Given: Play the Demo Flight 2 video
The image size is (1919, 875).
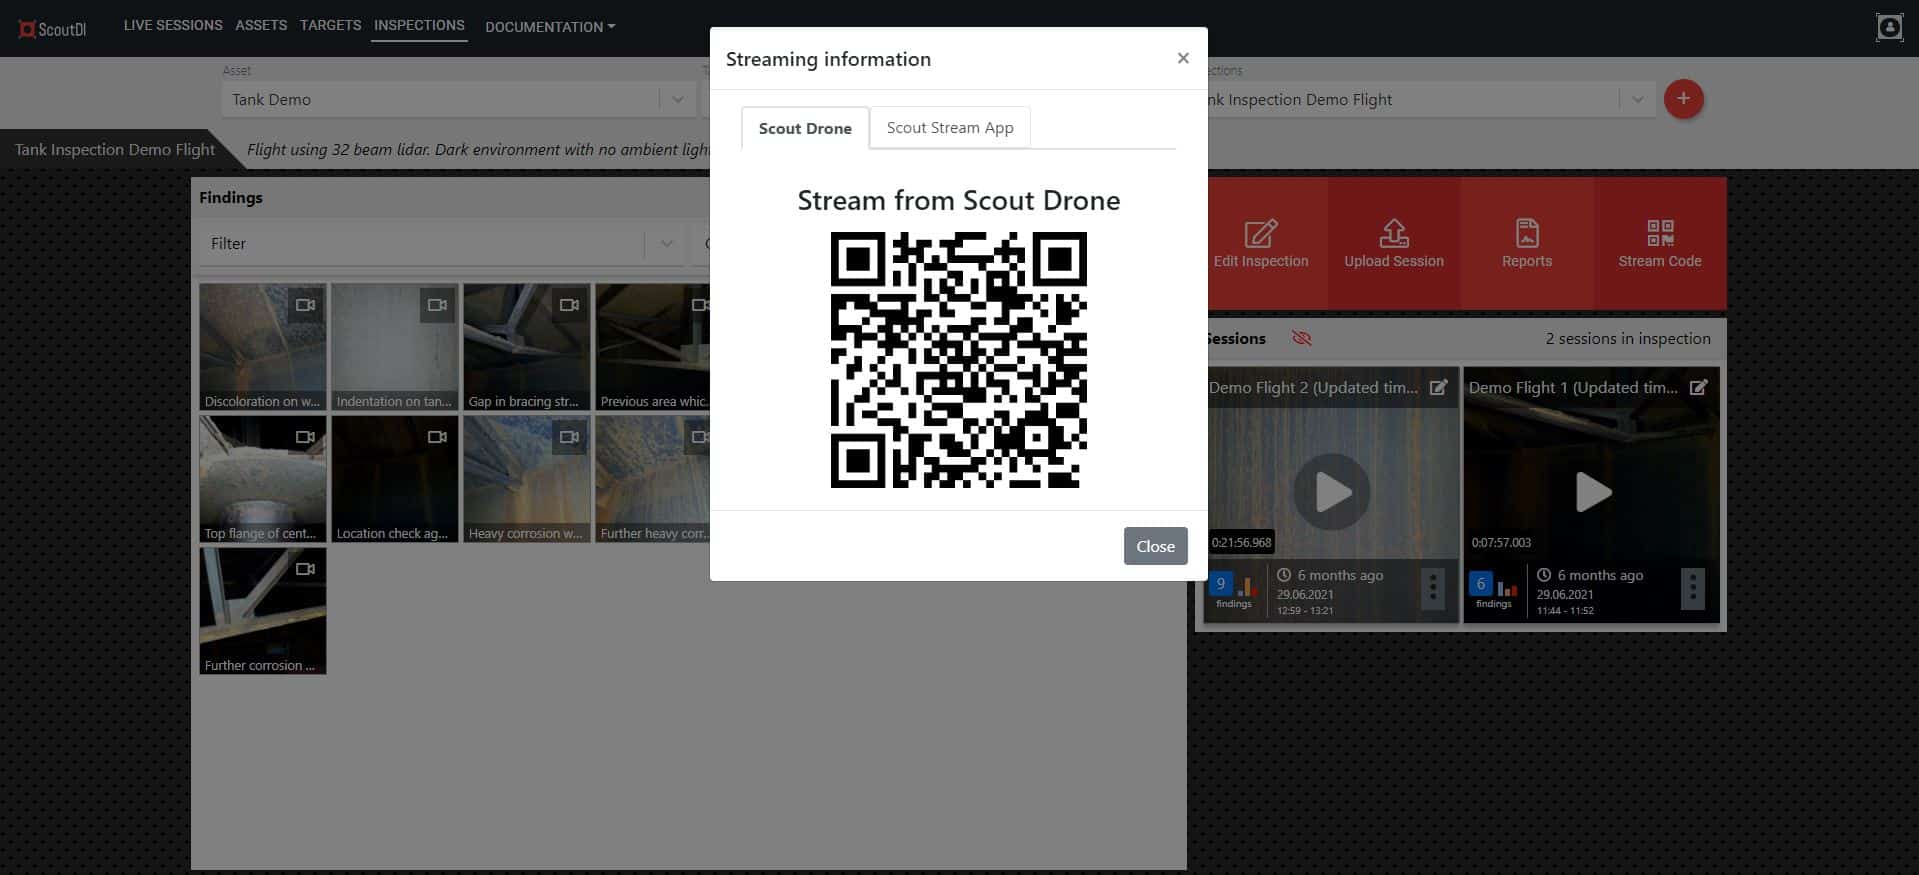Looking at the screenshot, I should click(x=1331, y=492).
